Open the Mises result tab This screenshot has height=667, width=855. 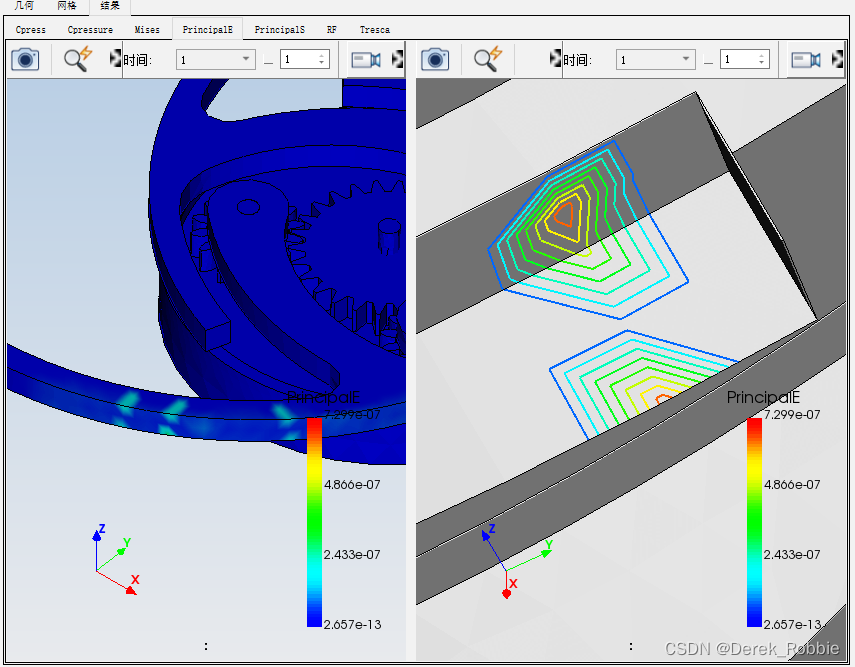coord(147,29)
